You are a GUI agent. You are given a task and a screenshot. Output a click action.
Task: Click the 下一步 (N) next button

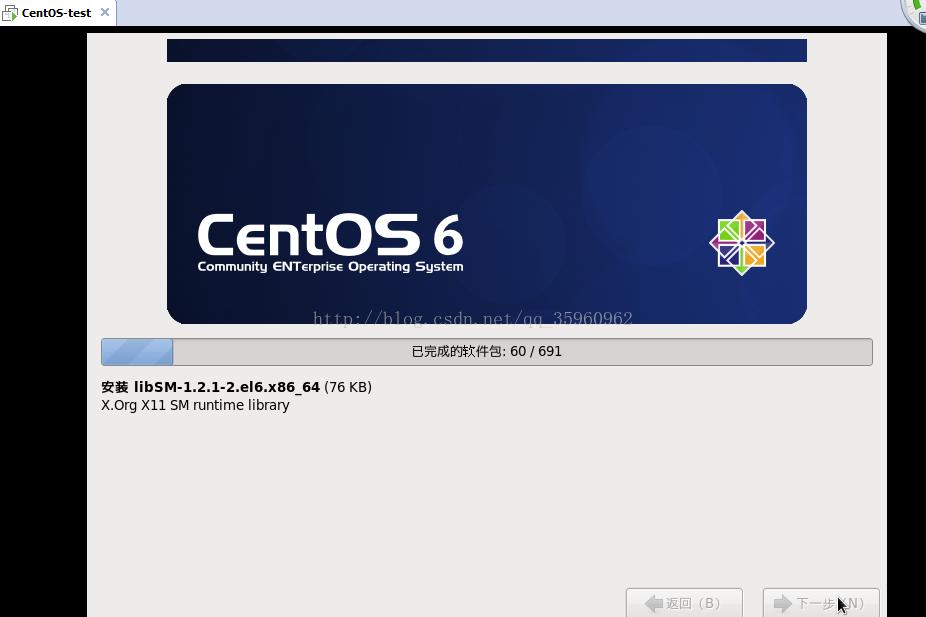tap(821, 603)
